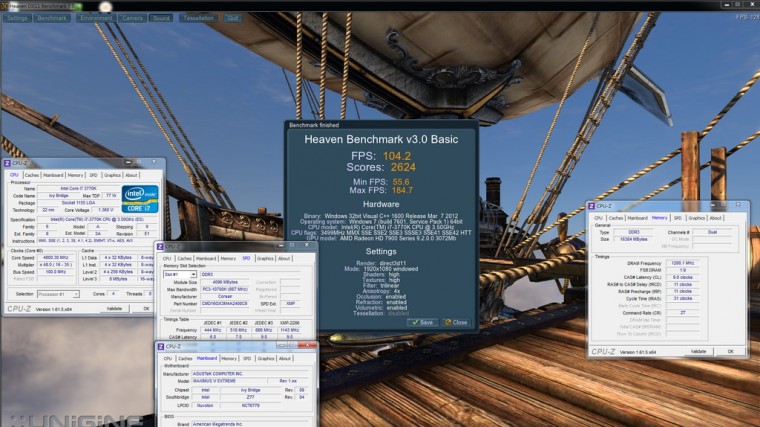760x427 pixels.
Task: Click the CPU-Z logo icon in SPD window titlebar
Action: point(160,247)
